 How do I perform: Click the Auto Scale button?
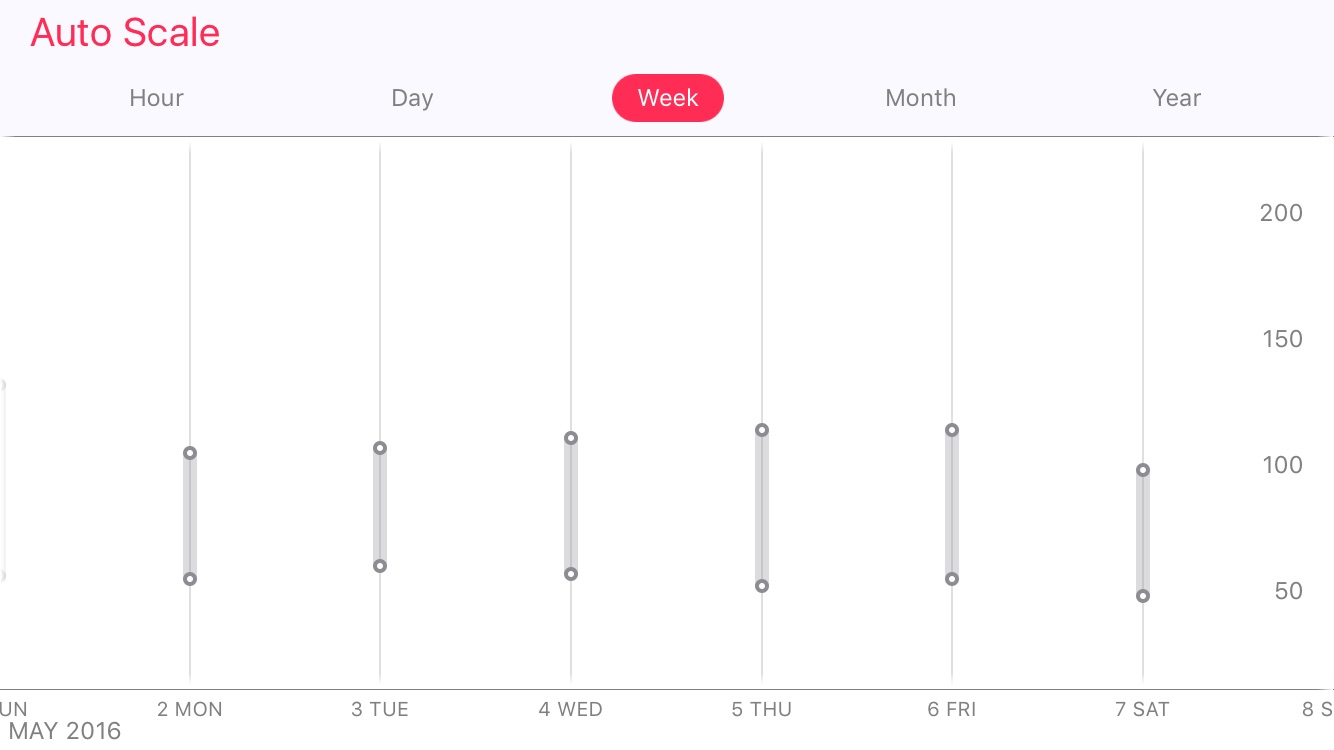coord(125,33)
